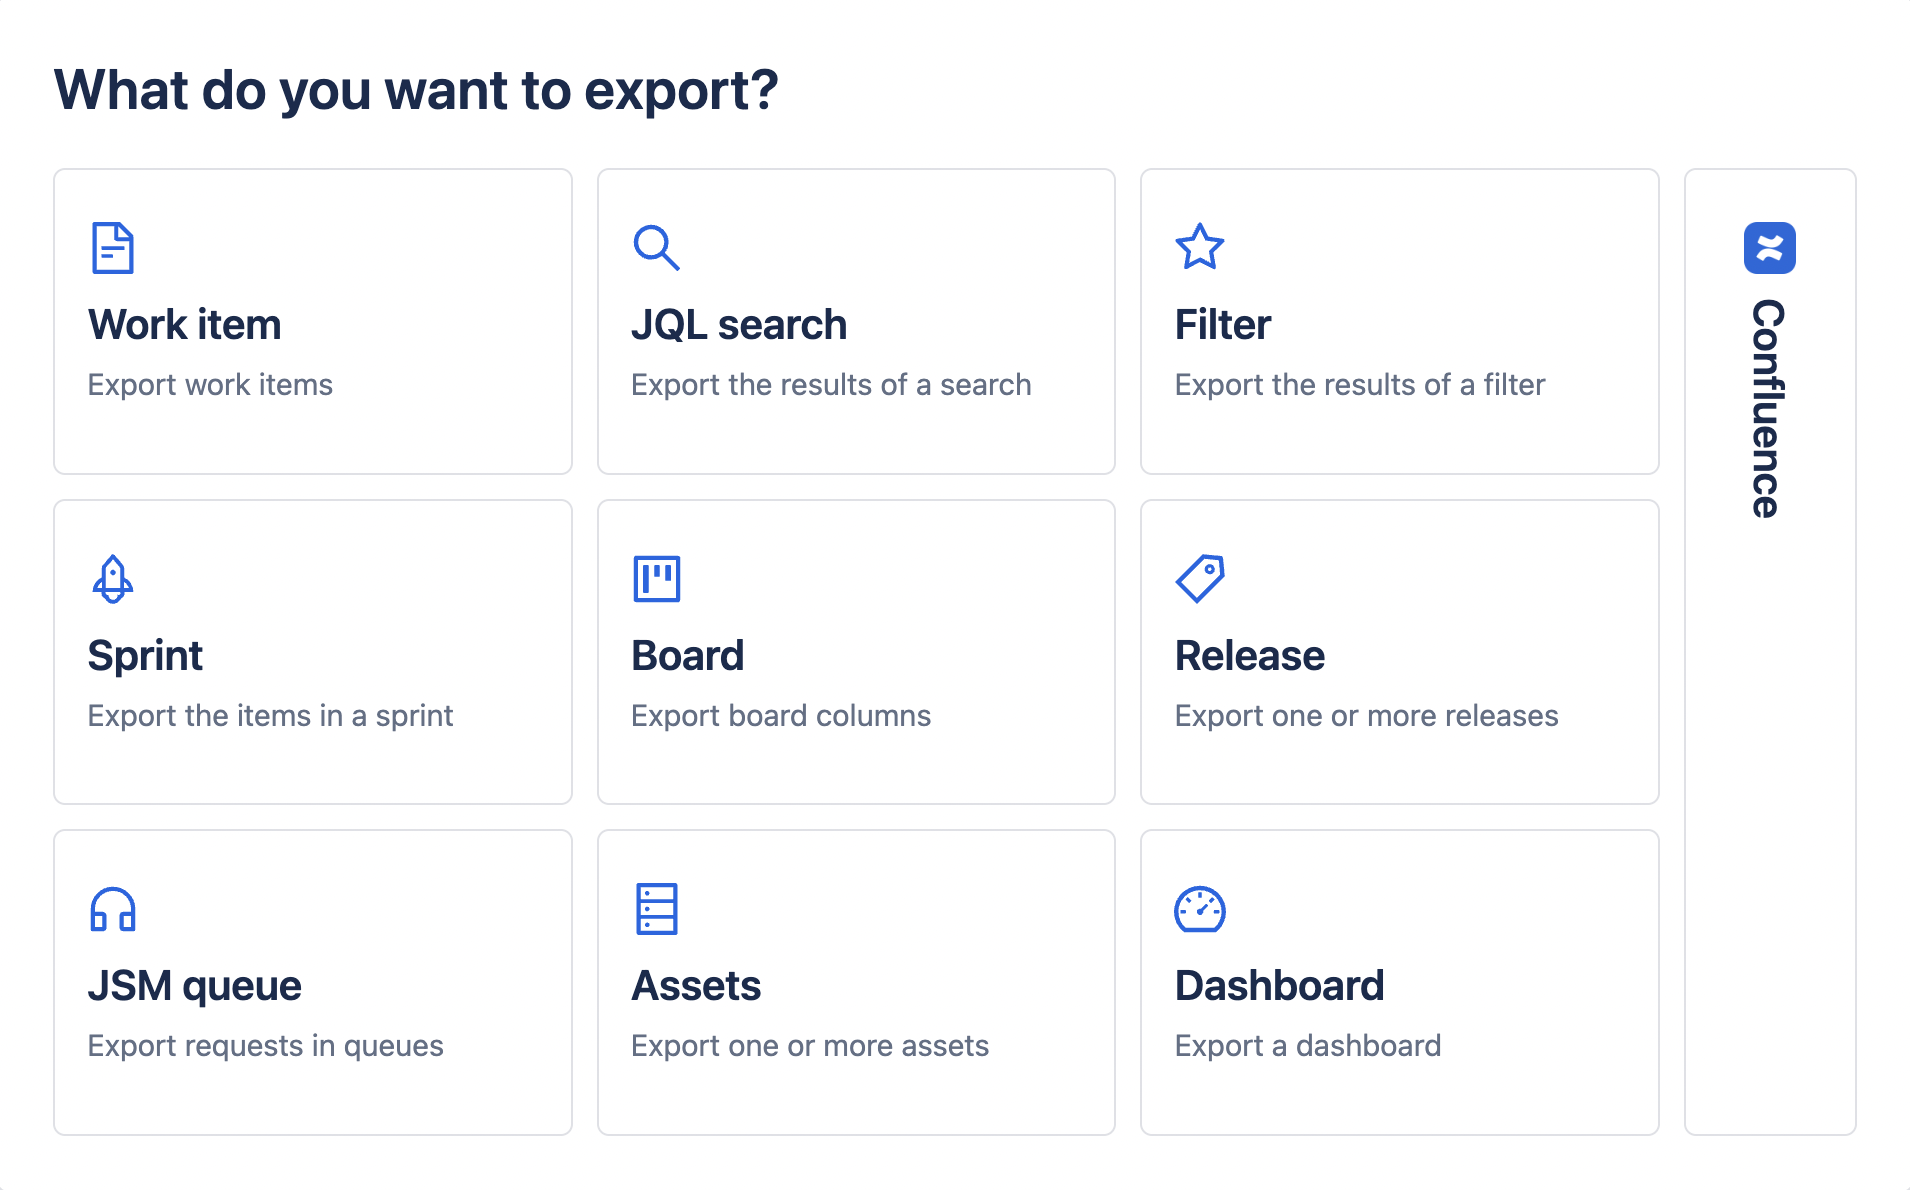1910x1190 pixels.
Task: Click the Assets server icon
Action: tap(656, 909)
